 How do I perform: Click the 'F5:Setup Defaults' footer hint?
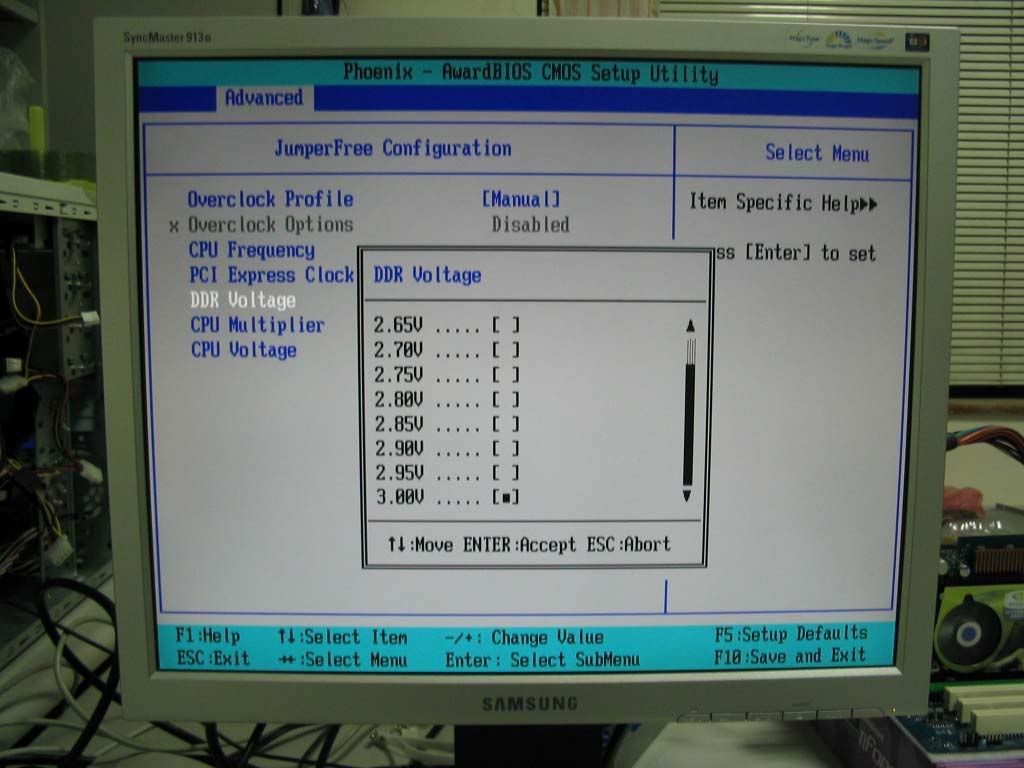tap(791, 634)
